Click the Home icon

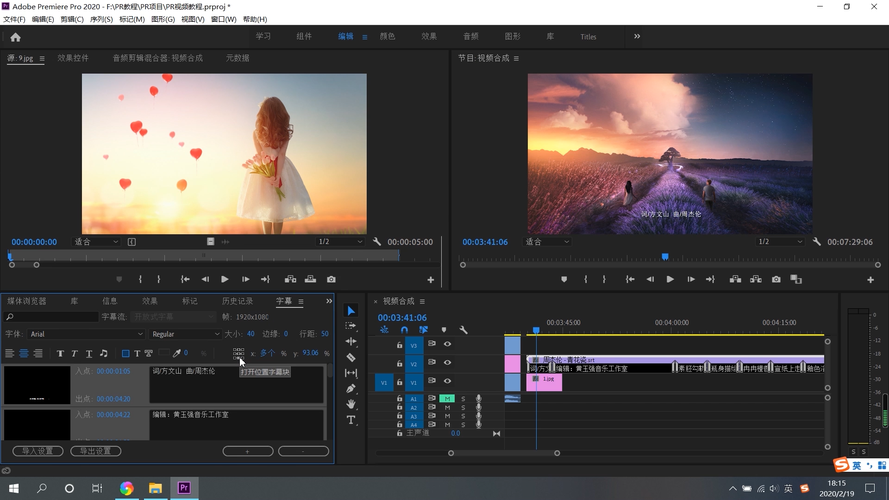[15, 37]
